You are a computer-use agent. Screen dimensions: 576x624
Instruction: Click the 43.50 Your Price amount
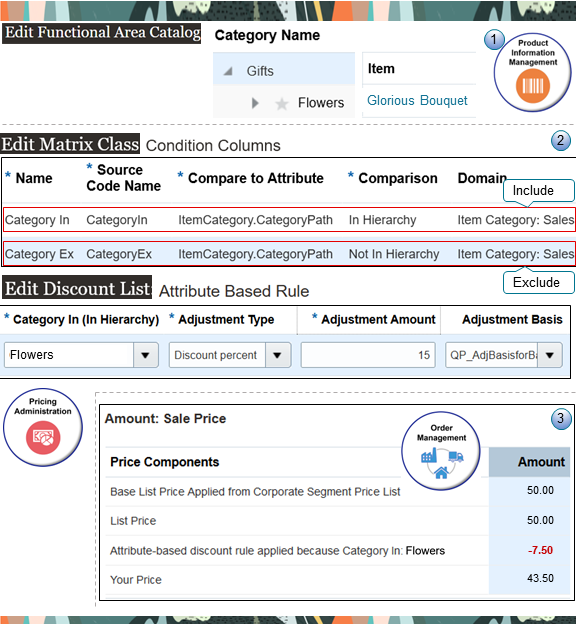(540, 578)
